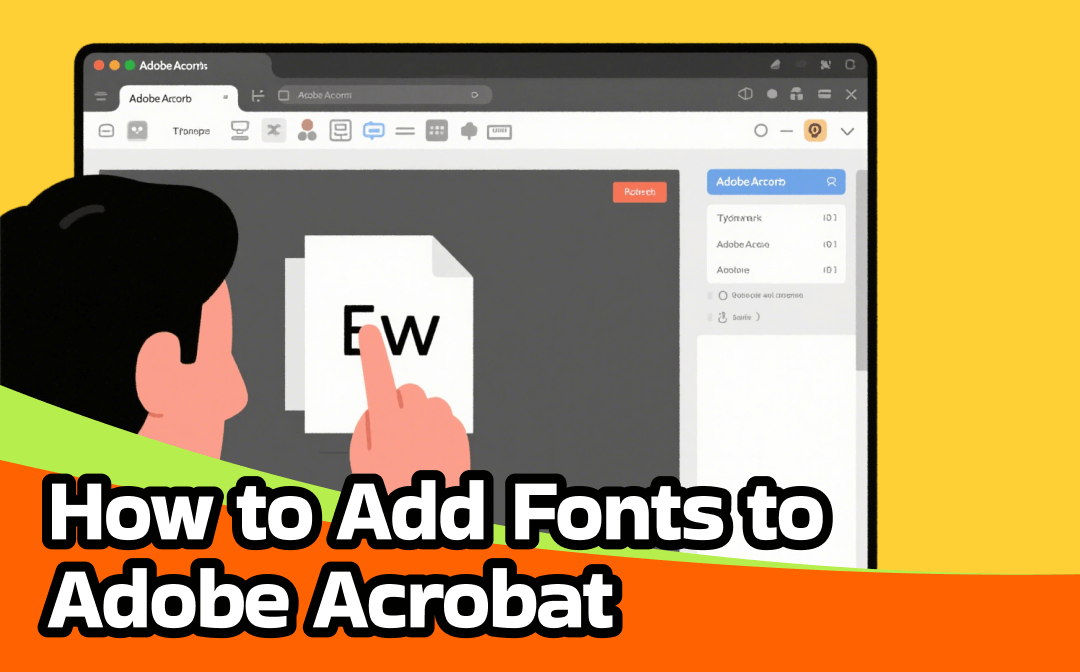This screenshot has height=672, width=1080.
Task: Click the rounded square icon at title bar end
Action: [x=851, y=65]
